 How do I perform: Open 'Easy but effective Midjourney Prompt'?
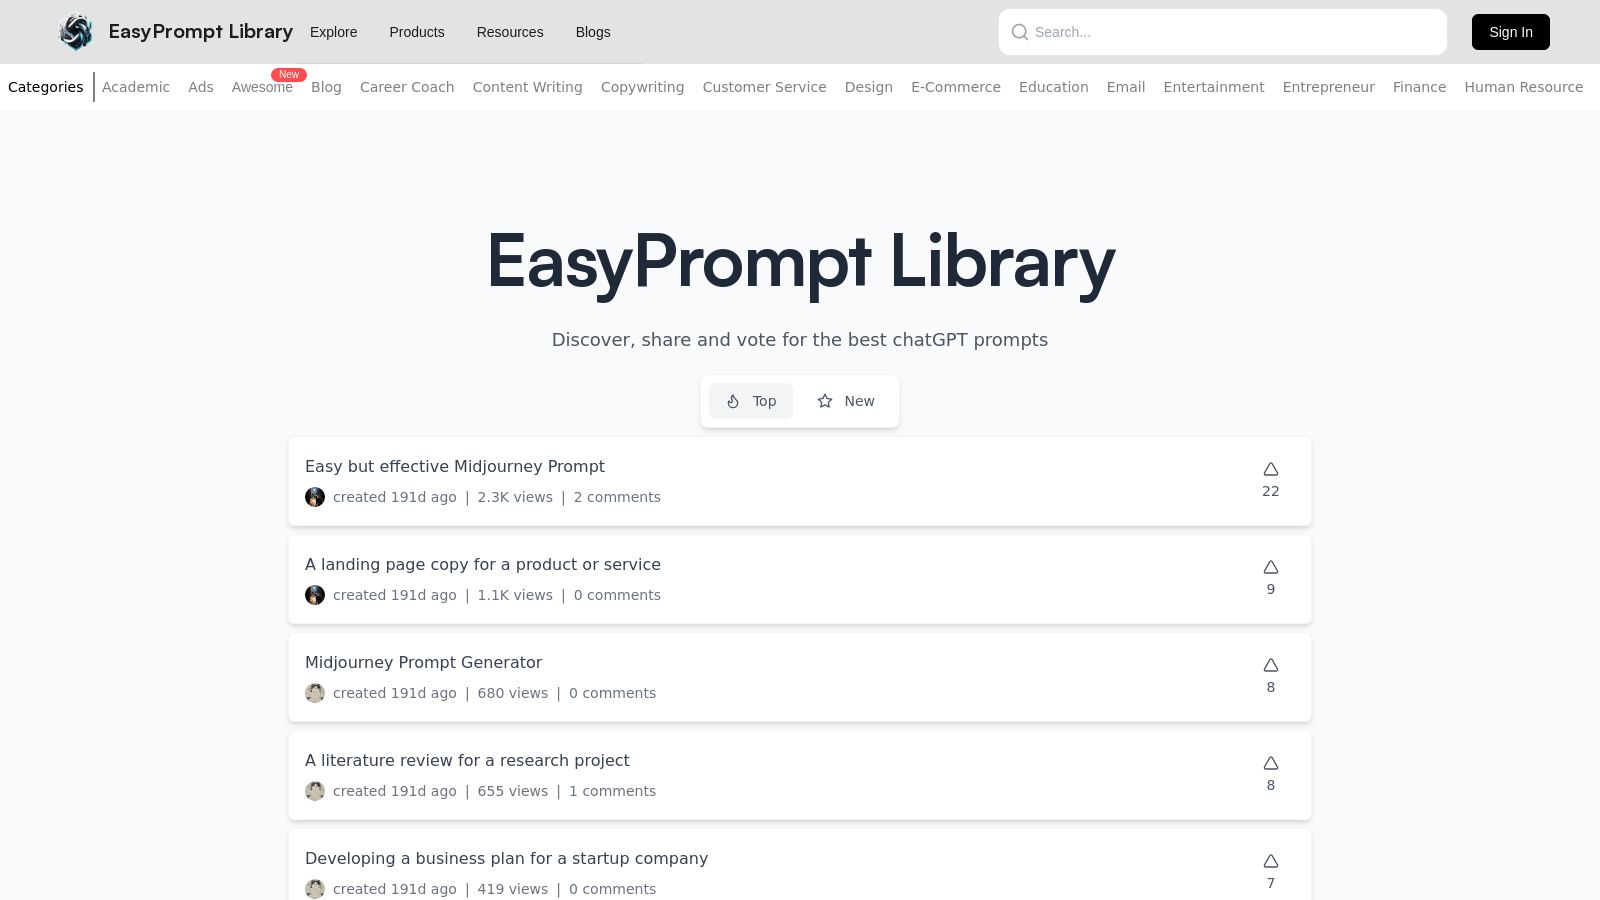[x=455, y=466]
